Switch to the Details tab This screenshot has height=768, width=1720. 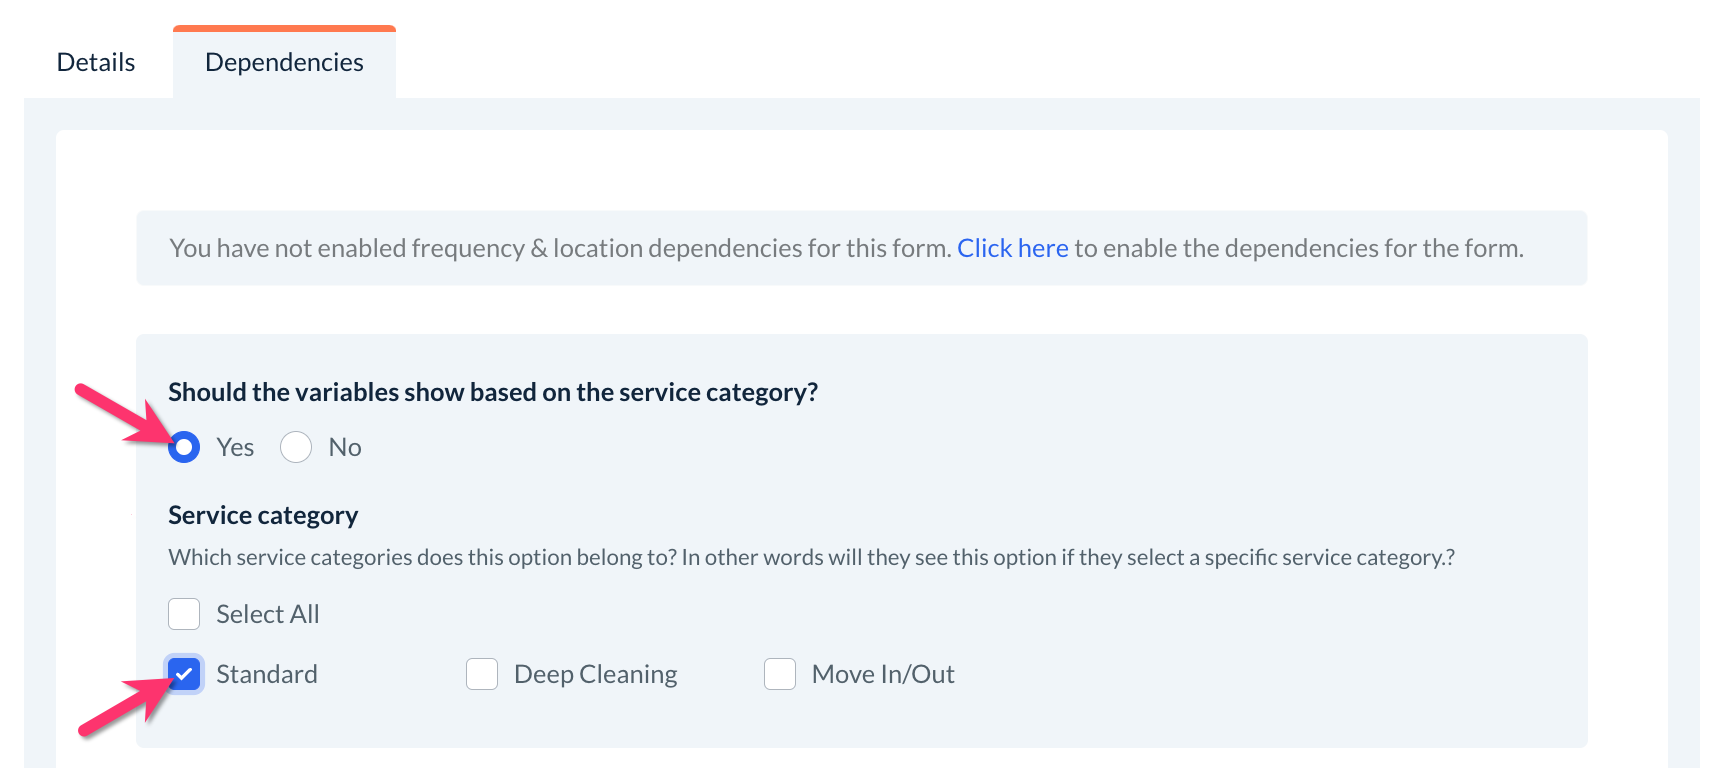[96, 62]
